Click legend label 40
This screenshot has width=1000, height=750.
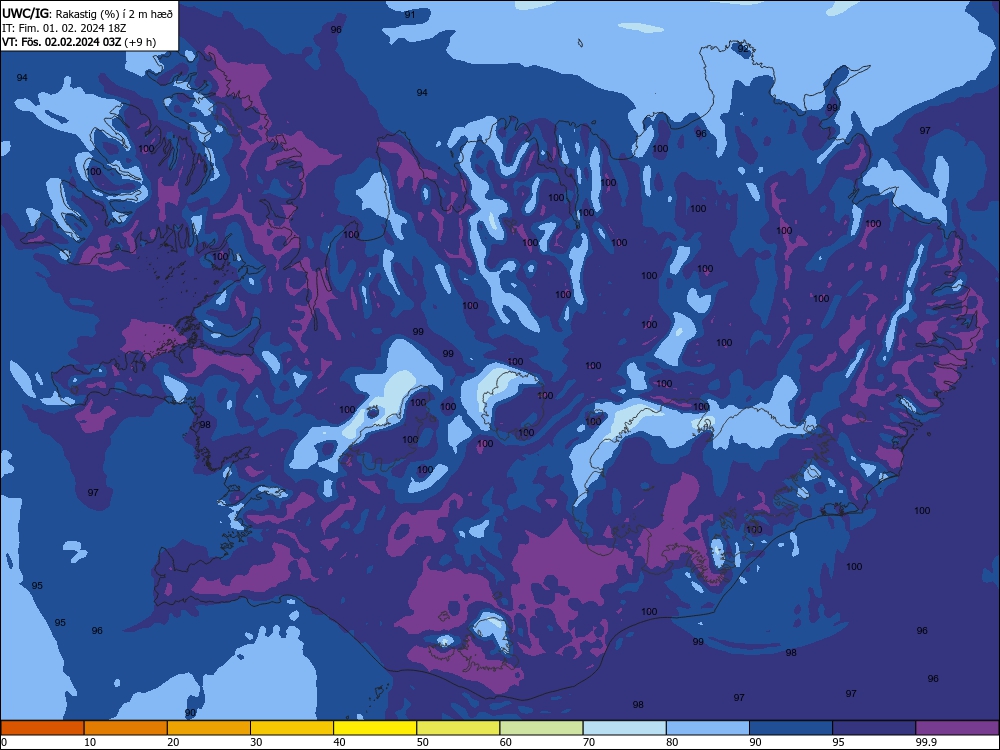click(339, 742)
